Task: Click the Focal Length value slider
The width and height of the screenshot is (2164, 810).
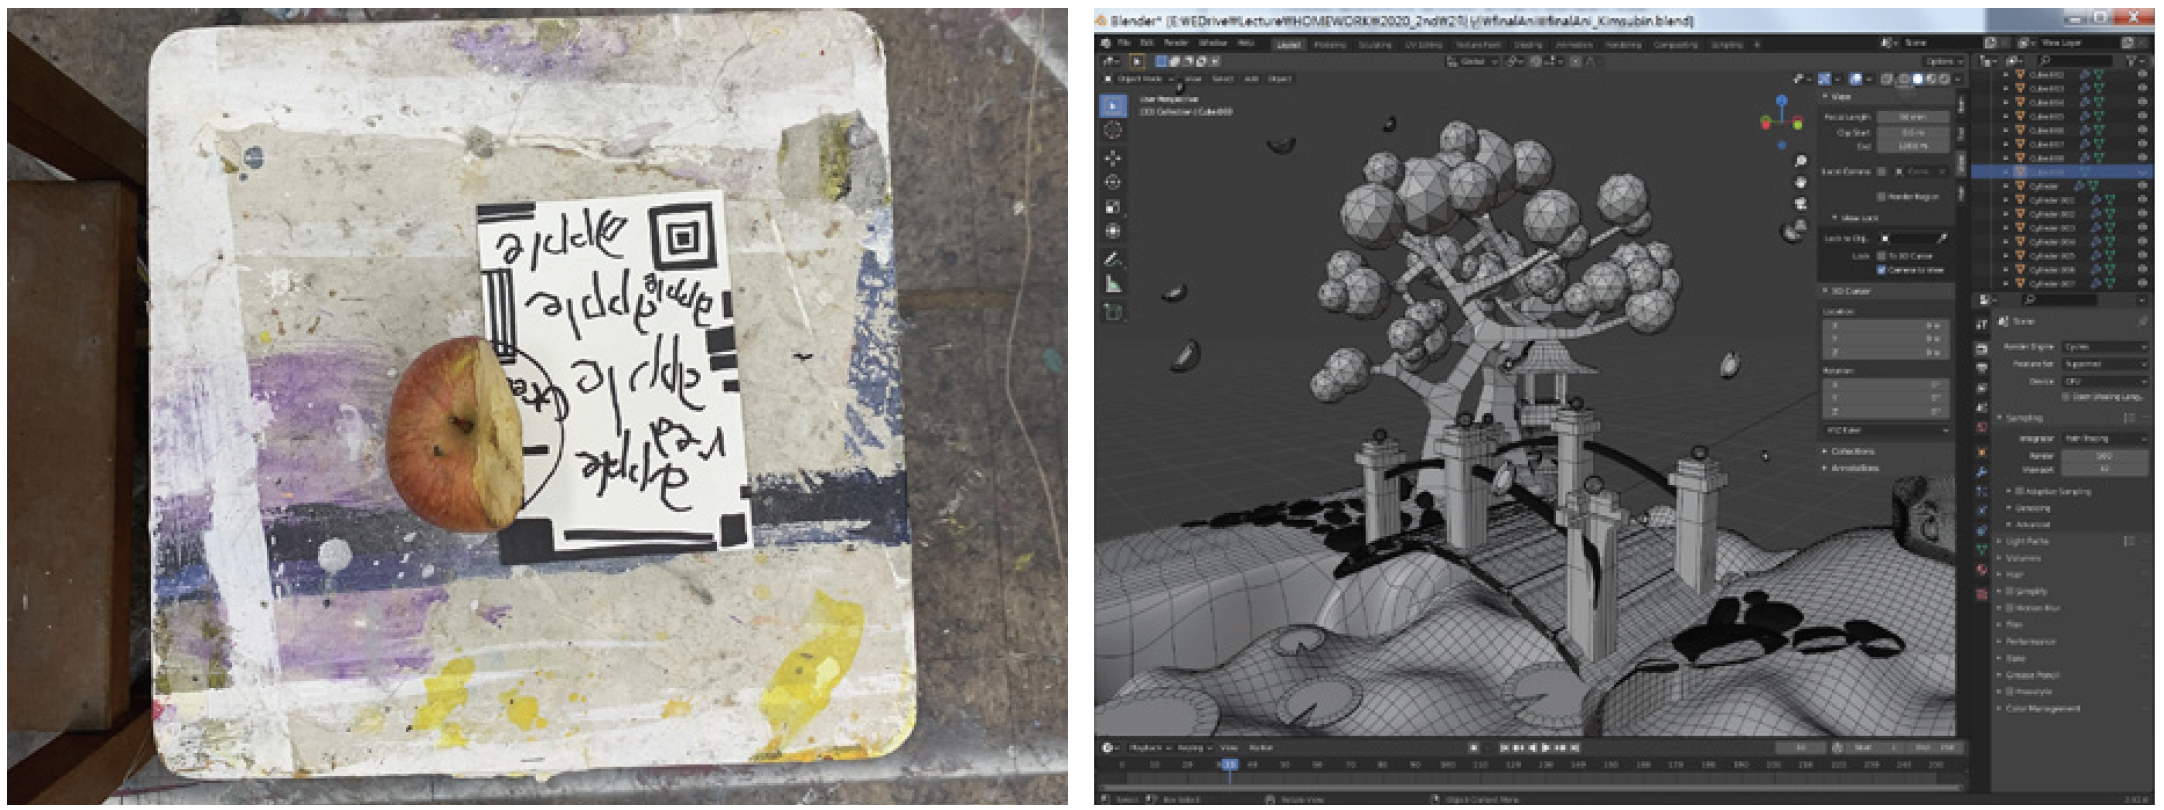Action: click(x=1912, y=117)
